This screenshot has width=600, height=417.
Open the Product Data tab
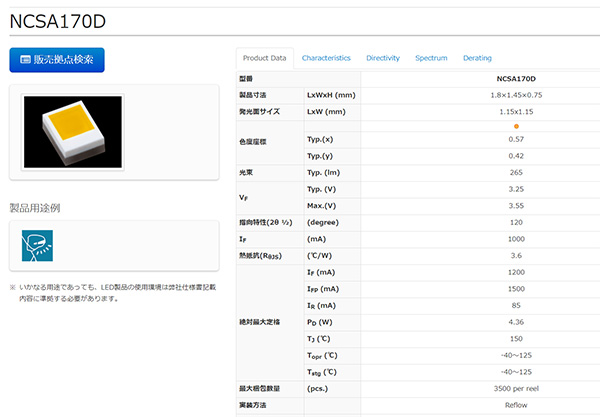click(264, 58)
